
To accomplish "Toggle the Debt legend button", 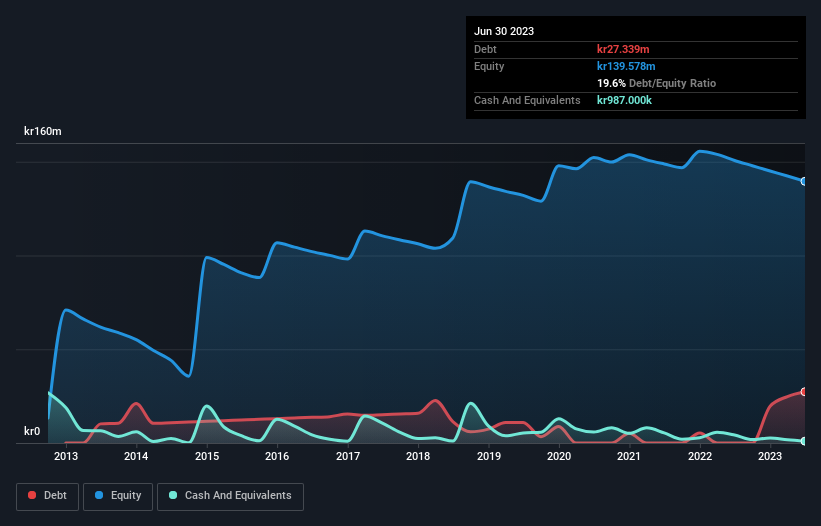I will [47, 496].
